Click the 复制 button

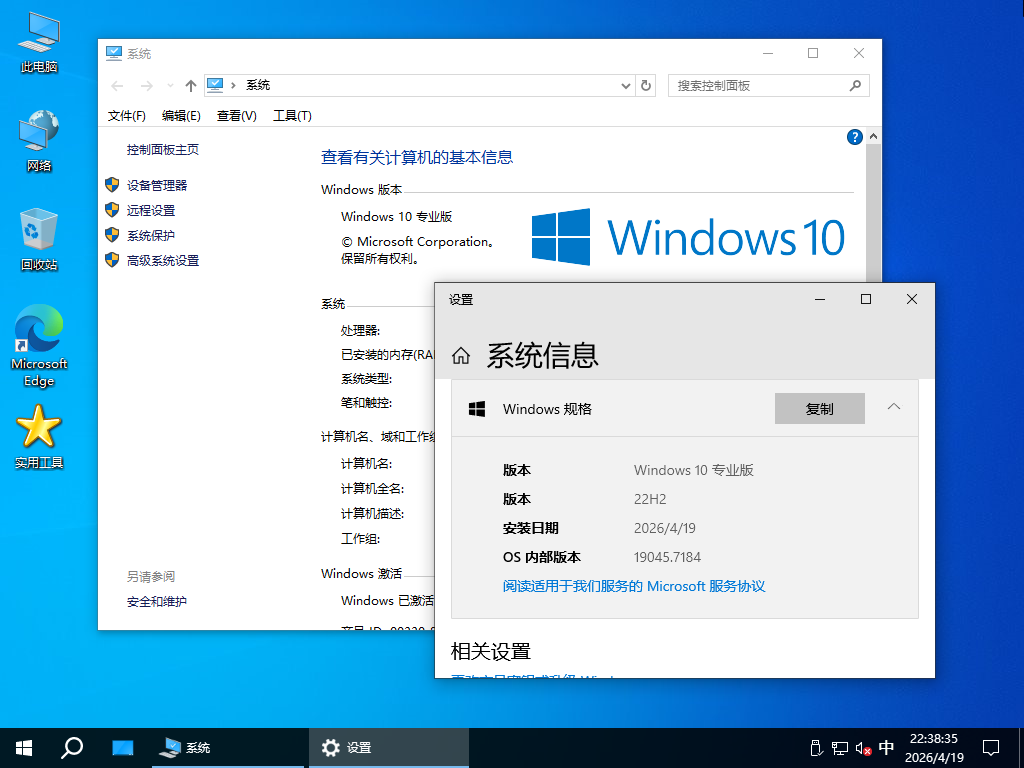tap(820, 409)
